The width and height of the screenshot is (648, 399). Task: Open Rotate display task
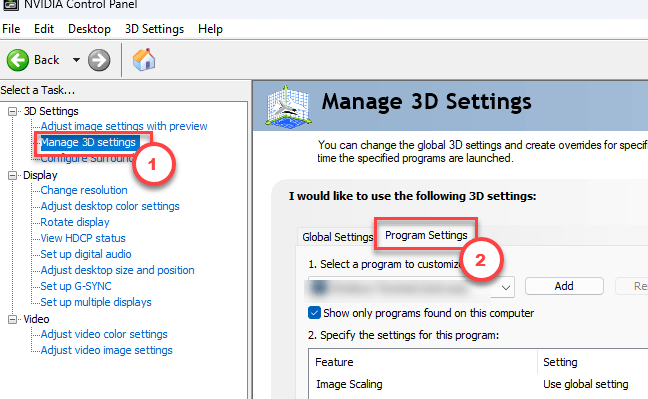click(75, 222)
